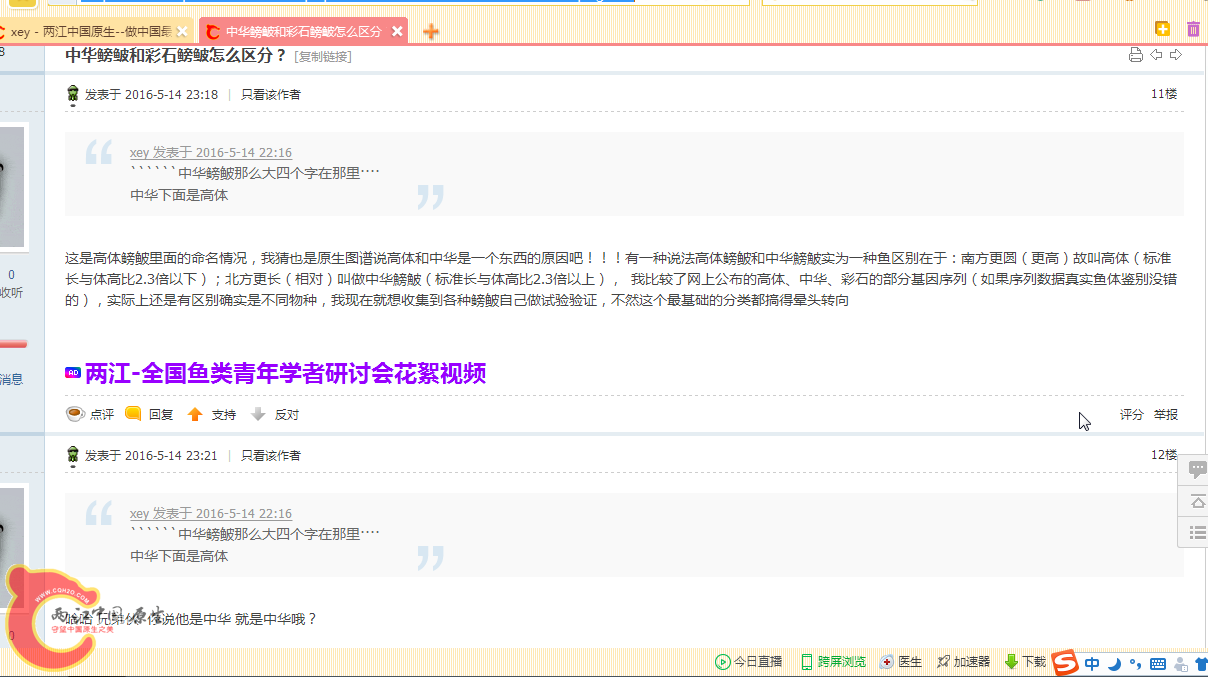
Task: Click 只看该作者 in the 12楼 post
Action: pyautogui.click(x=270, y=456)
